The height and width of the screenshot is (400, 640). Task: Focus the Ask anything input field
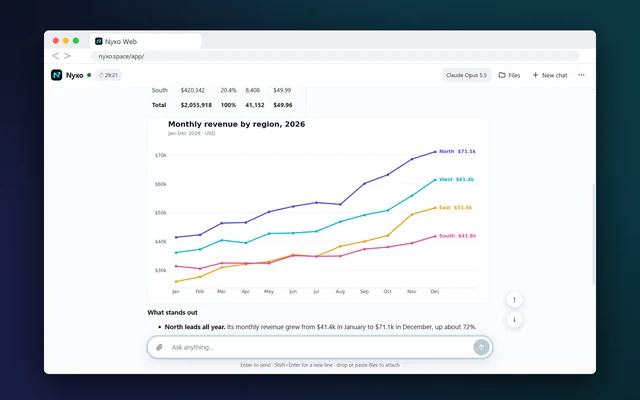point(320,347)
